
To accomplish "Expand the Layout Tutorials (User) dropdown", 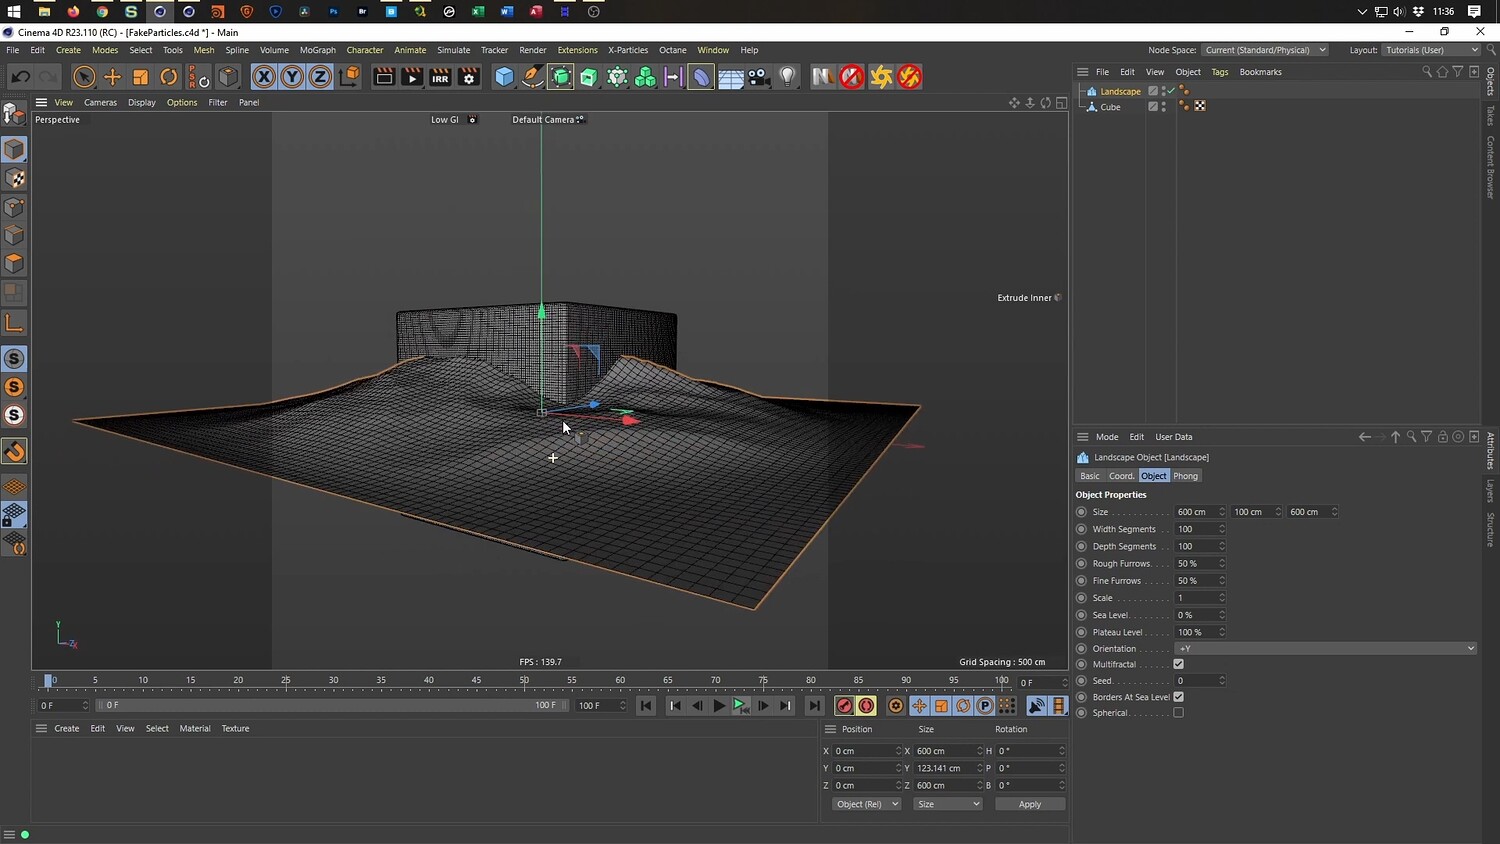I will pos(1431,50).
